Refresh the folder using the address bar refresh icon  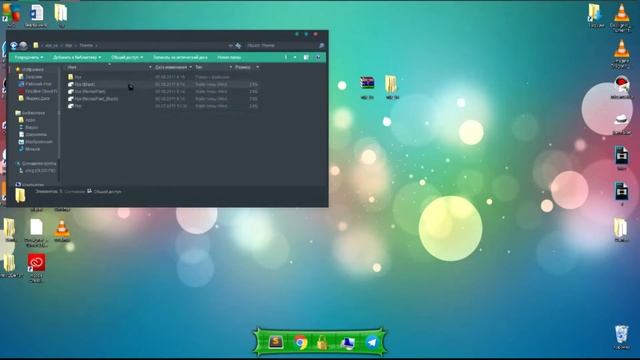238,45
